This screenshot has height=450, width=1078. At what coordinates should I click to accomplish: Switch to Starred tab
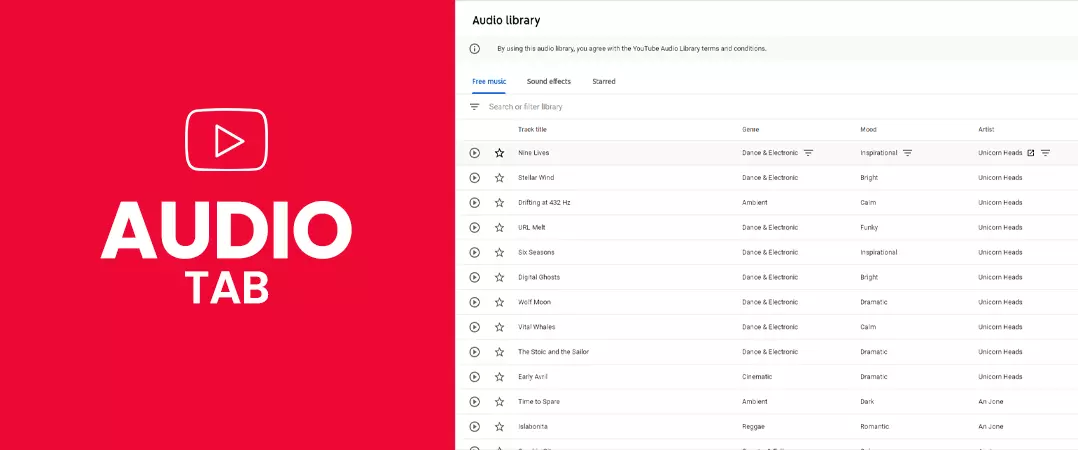[x=604, y=82]
